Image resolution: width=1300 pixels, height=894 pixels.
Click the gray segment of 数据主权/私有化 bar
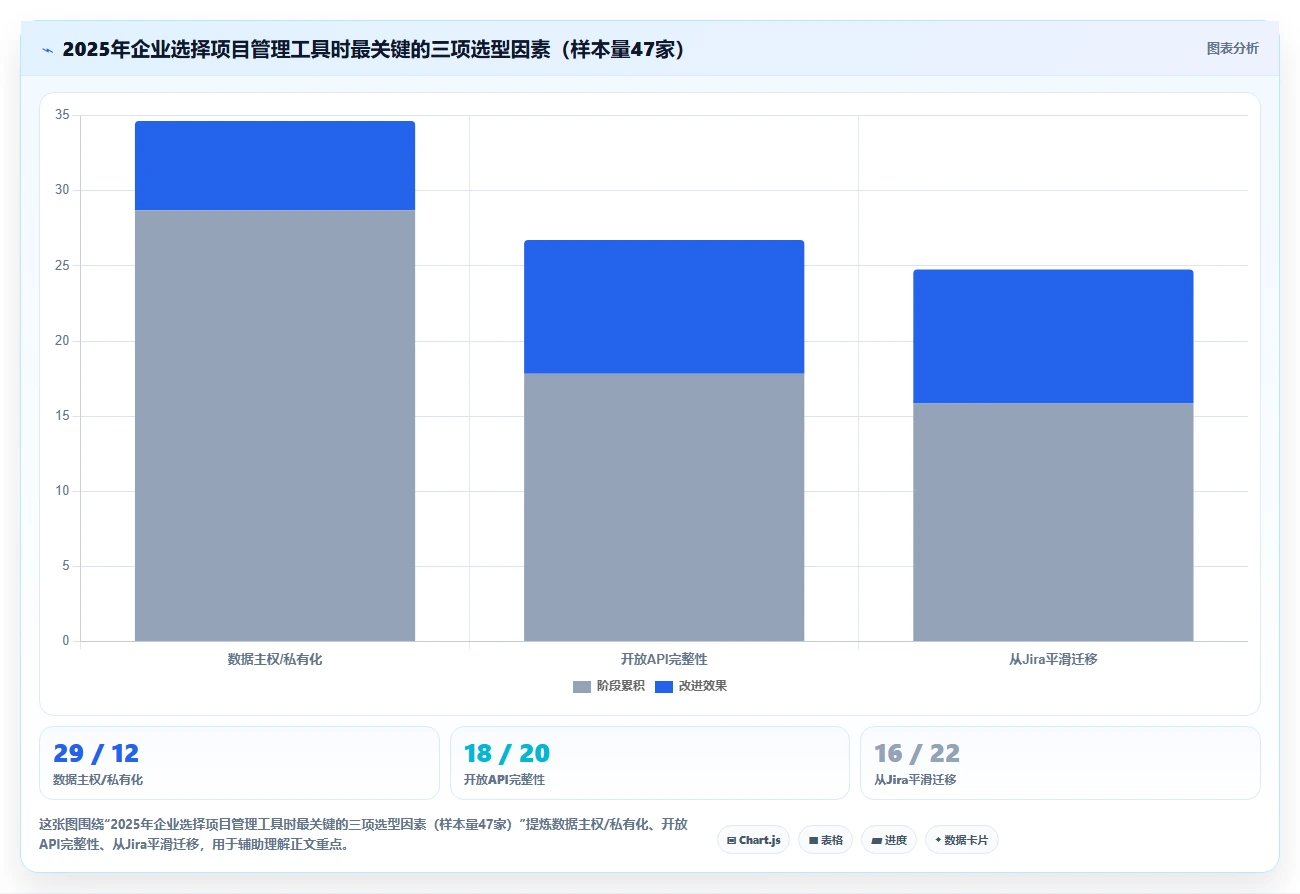[275, 426]
